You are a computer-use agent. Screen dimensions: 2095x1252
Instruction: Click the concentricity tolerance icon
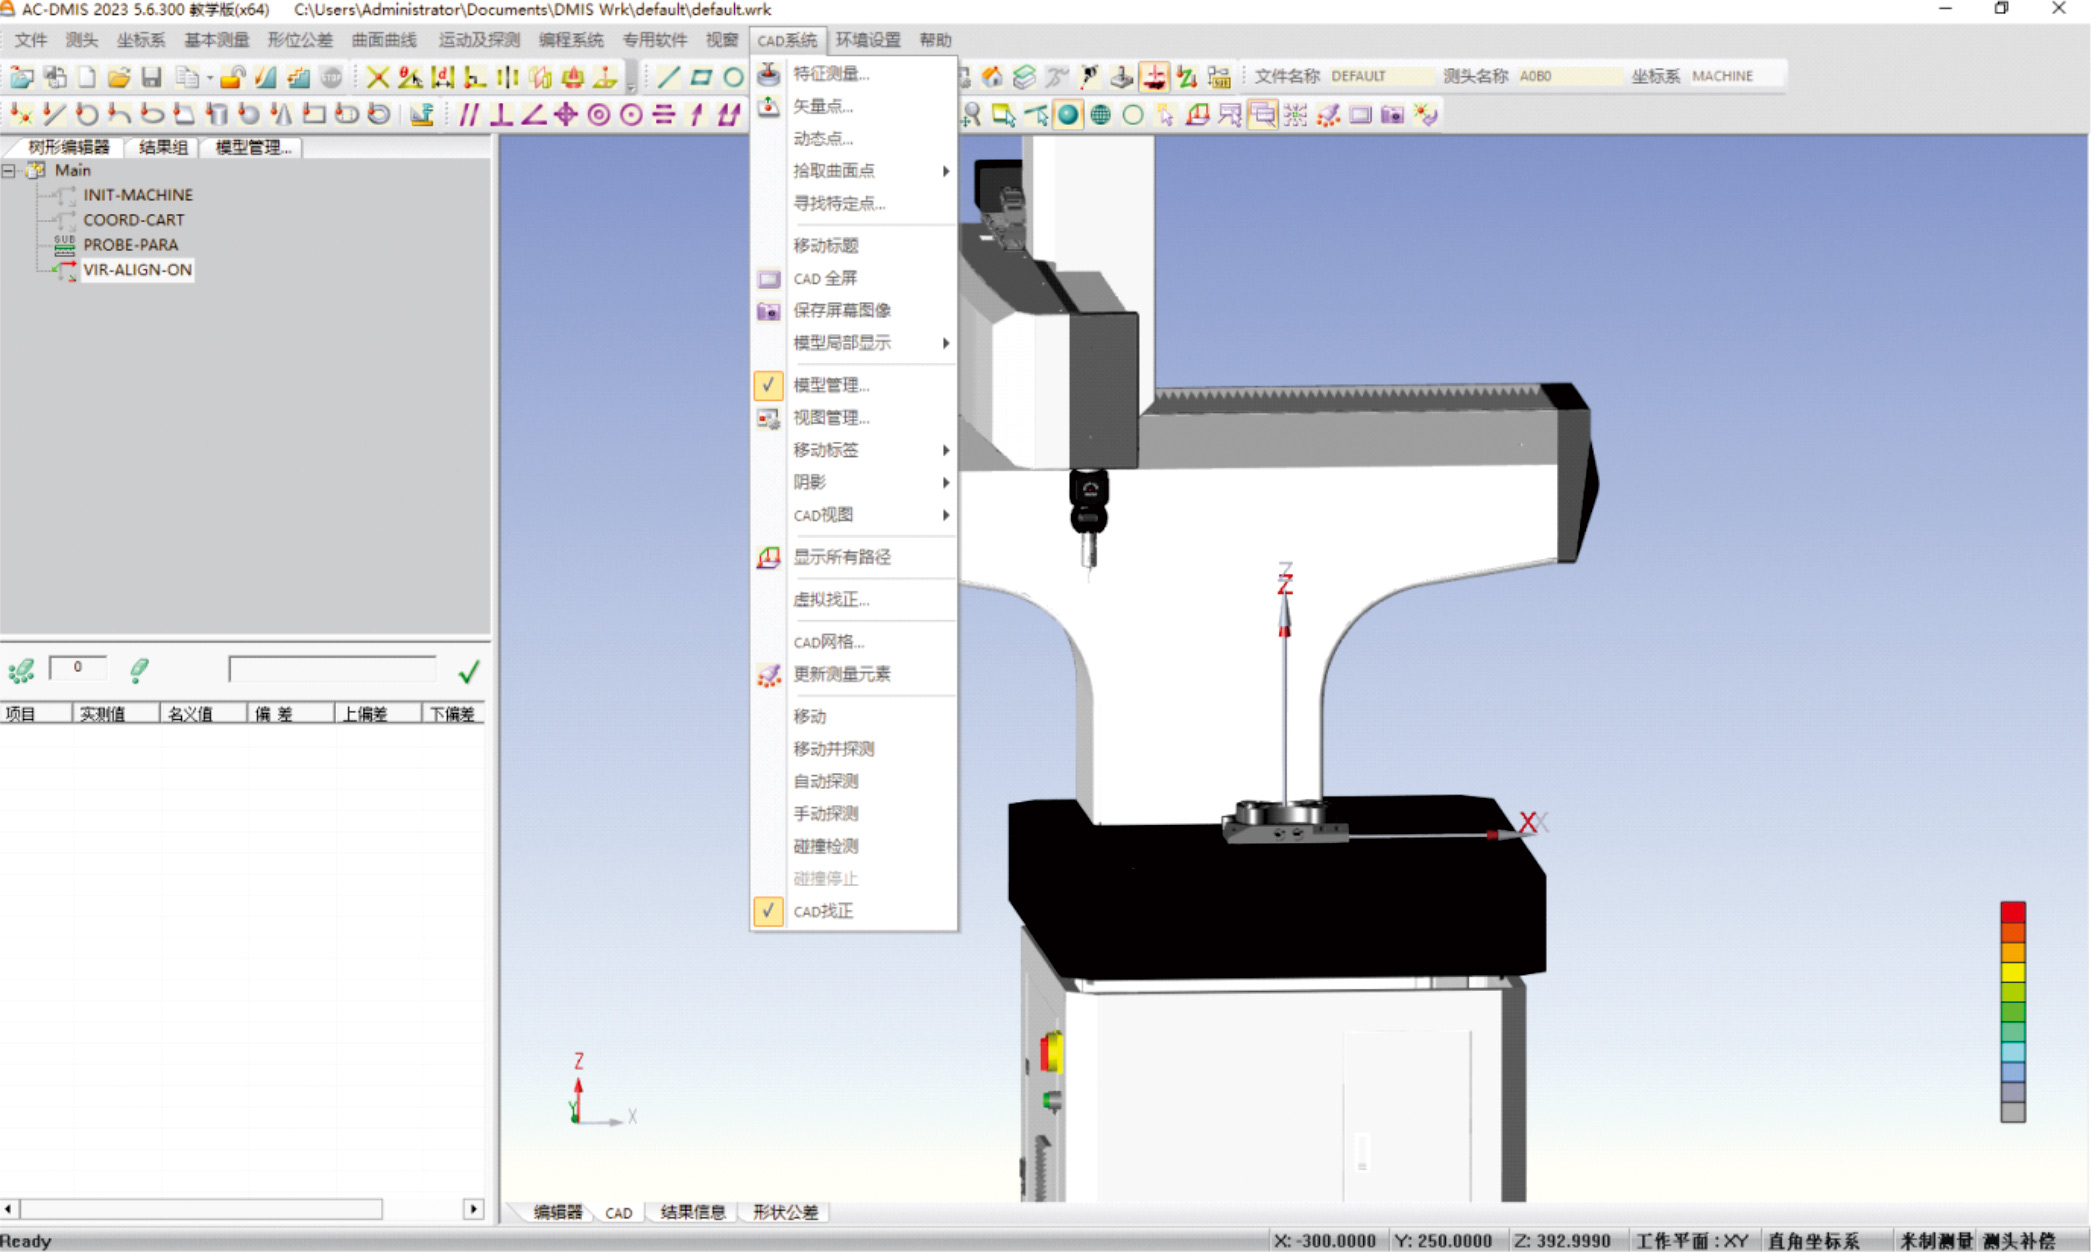click(x=599, y=115)
